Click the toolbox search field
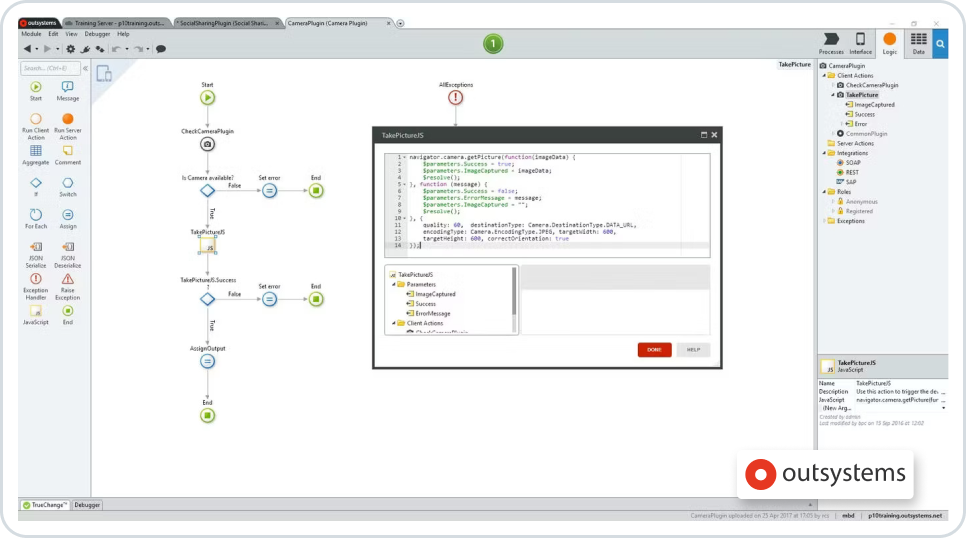Viewport: 966px width, 538px height. coord(48,68)
